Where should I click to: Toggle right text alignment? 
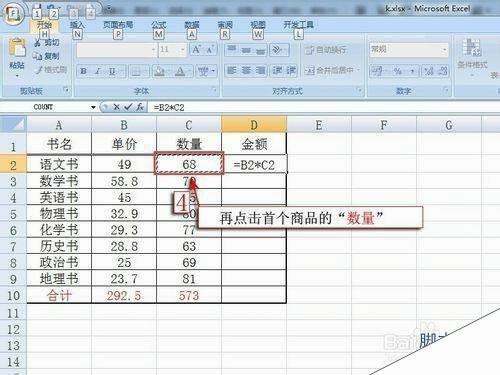click(260, 71)
